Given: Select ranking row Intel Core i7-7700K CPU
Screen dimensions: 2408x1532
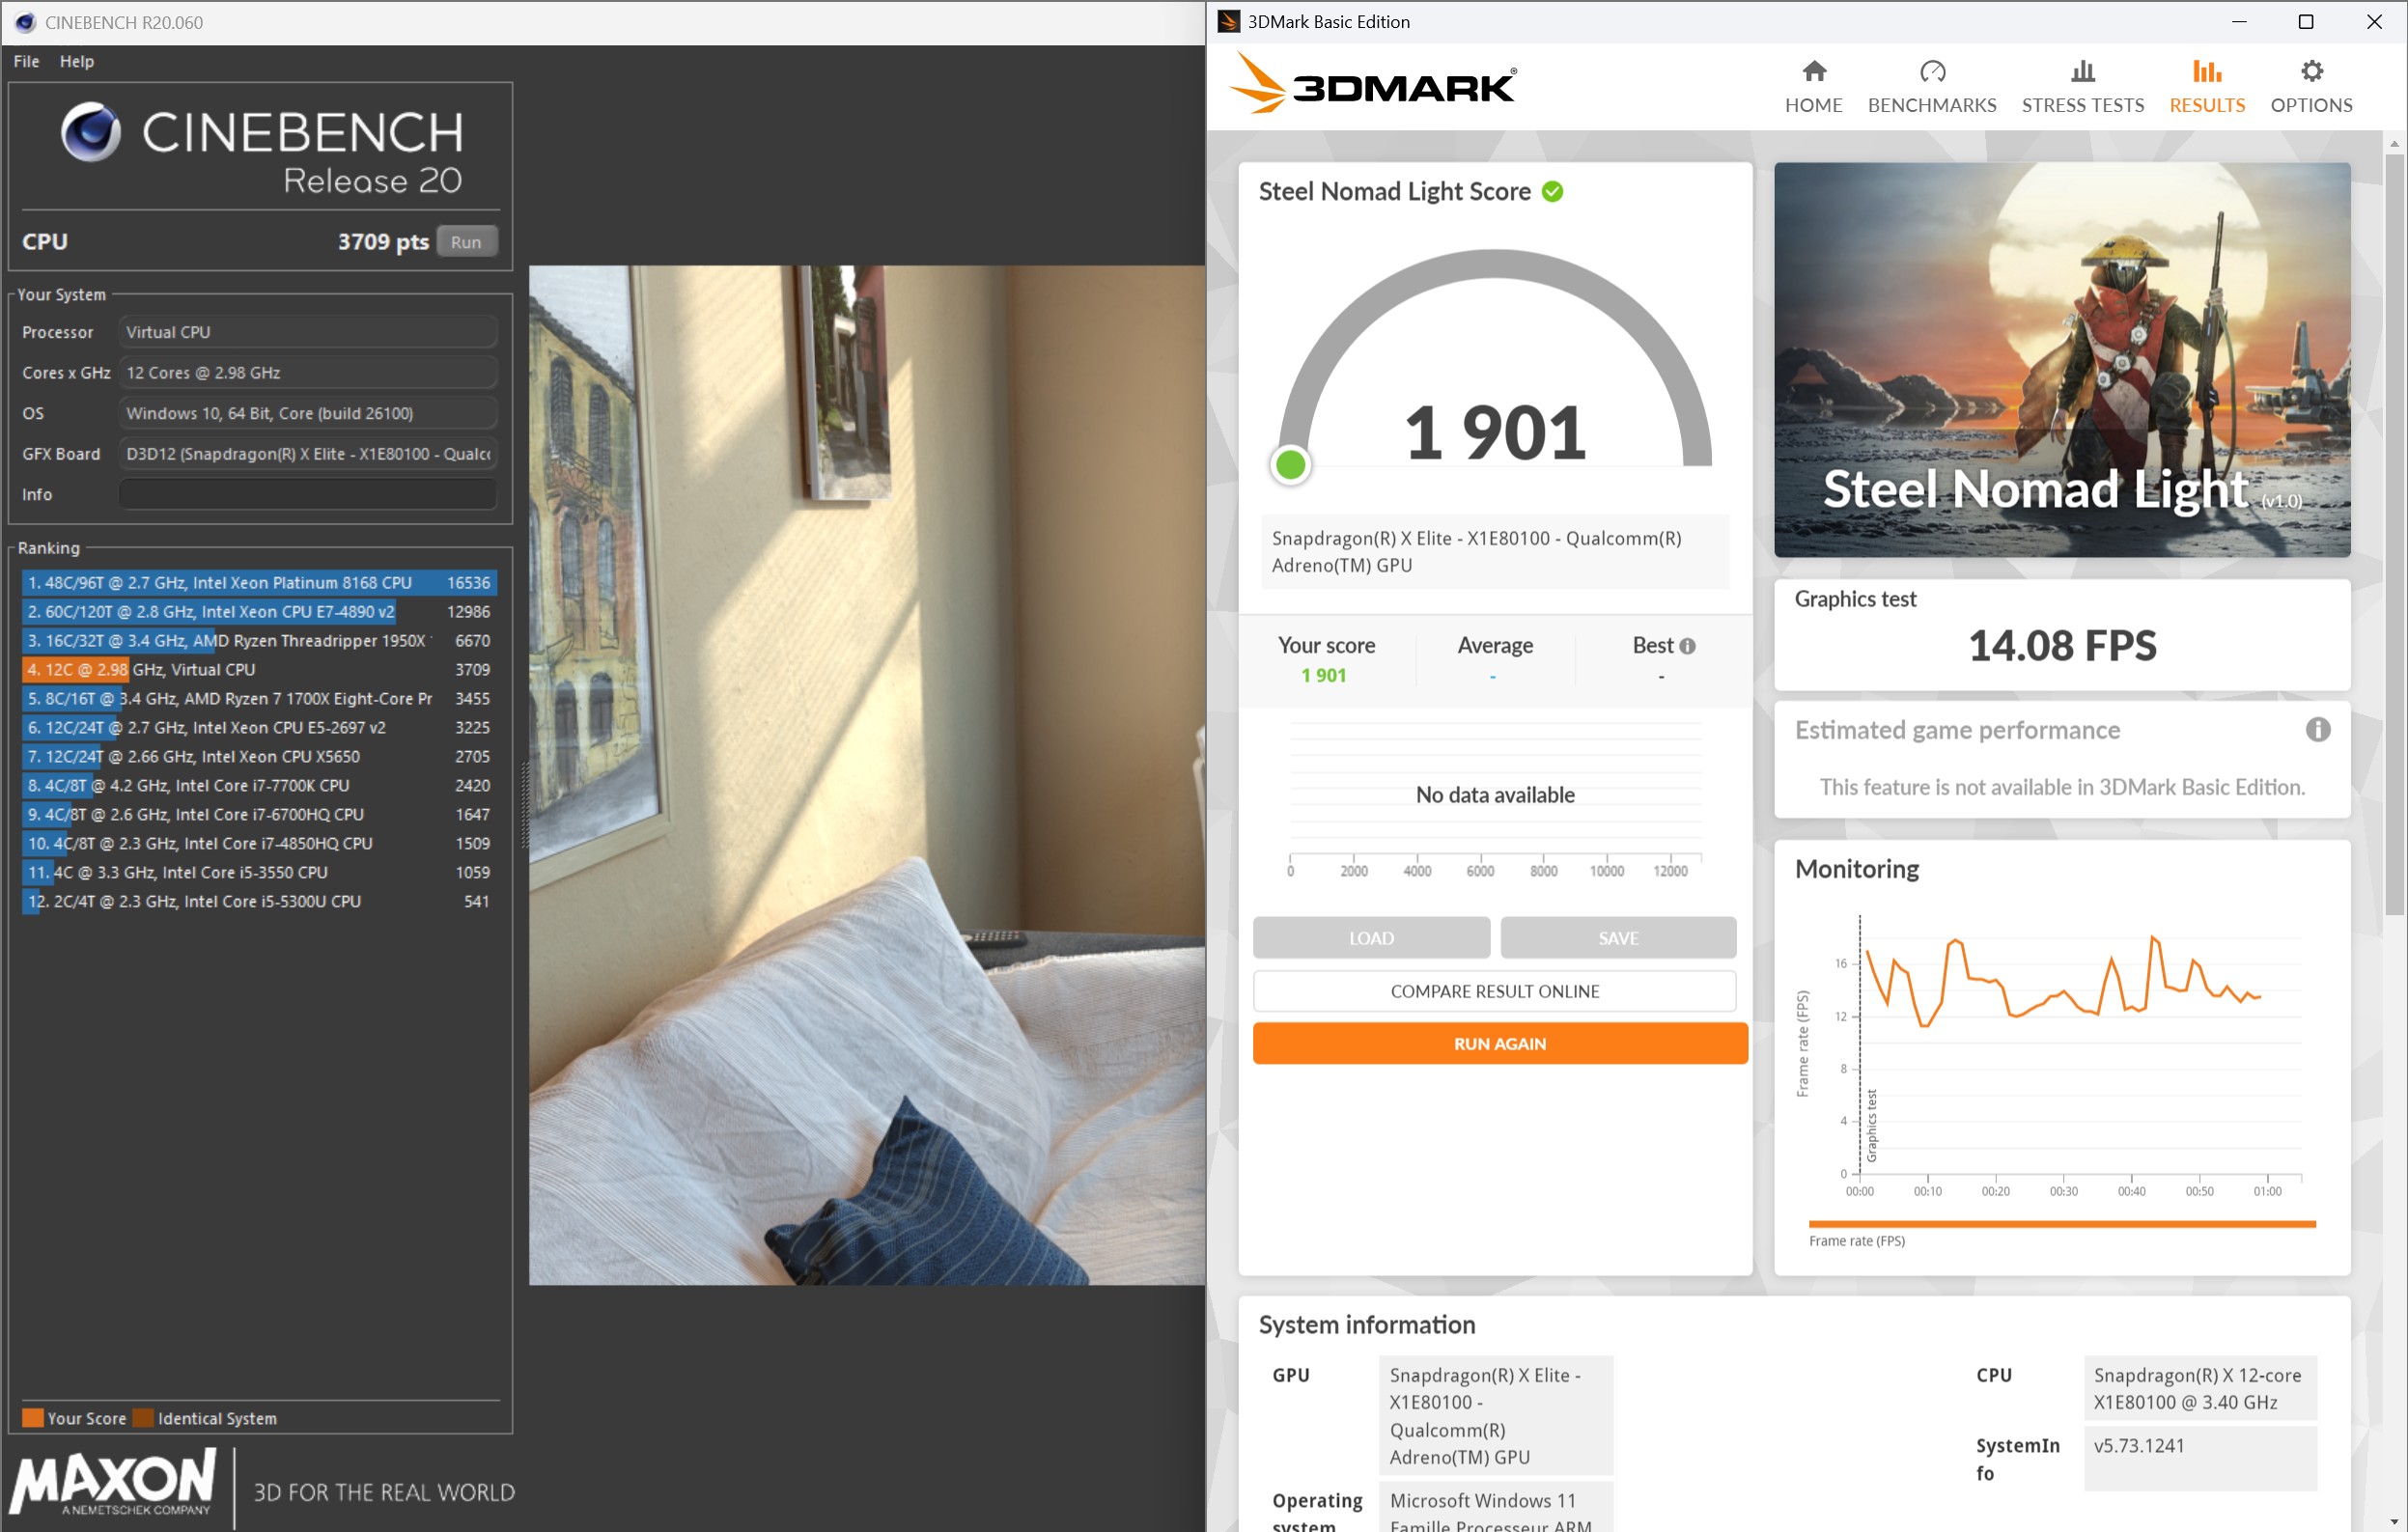Looking at the screenshot, I should [259, 785].
